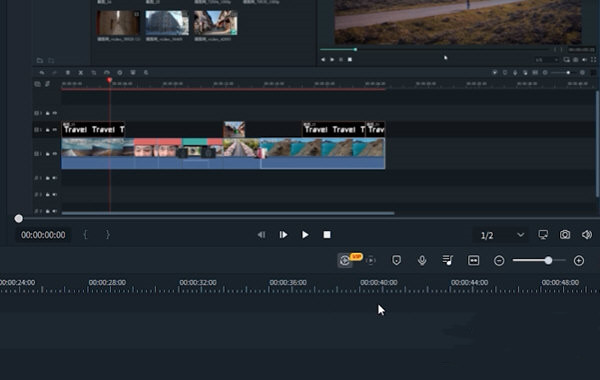This screenshot has height=380, width=600.
Task: Click the preview display monitor icon
Action: [x=543, y=235]
